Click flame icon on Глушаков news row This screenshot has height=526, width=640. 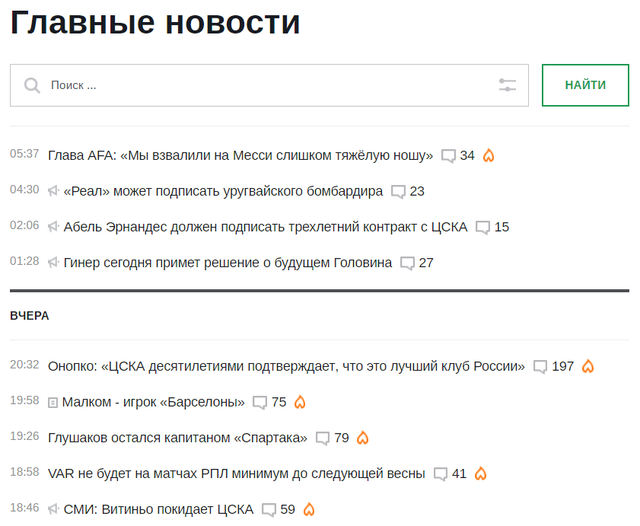(363, 438)
